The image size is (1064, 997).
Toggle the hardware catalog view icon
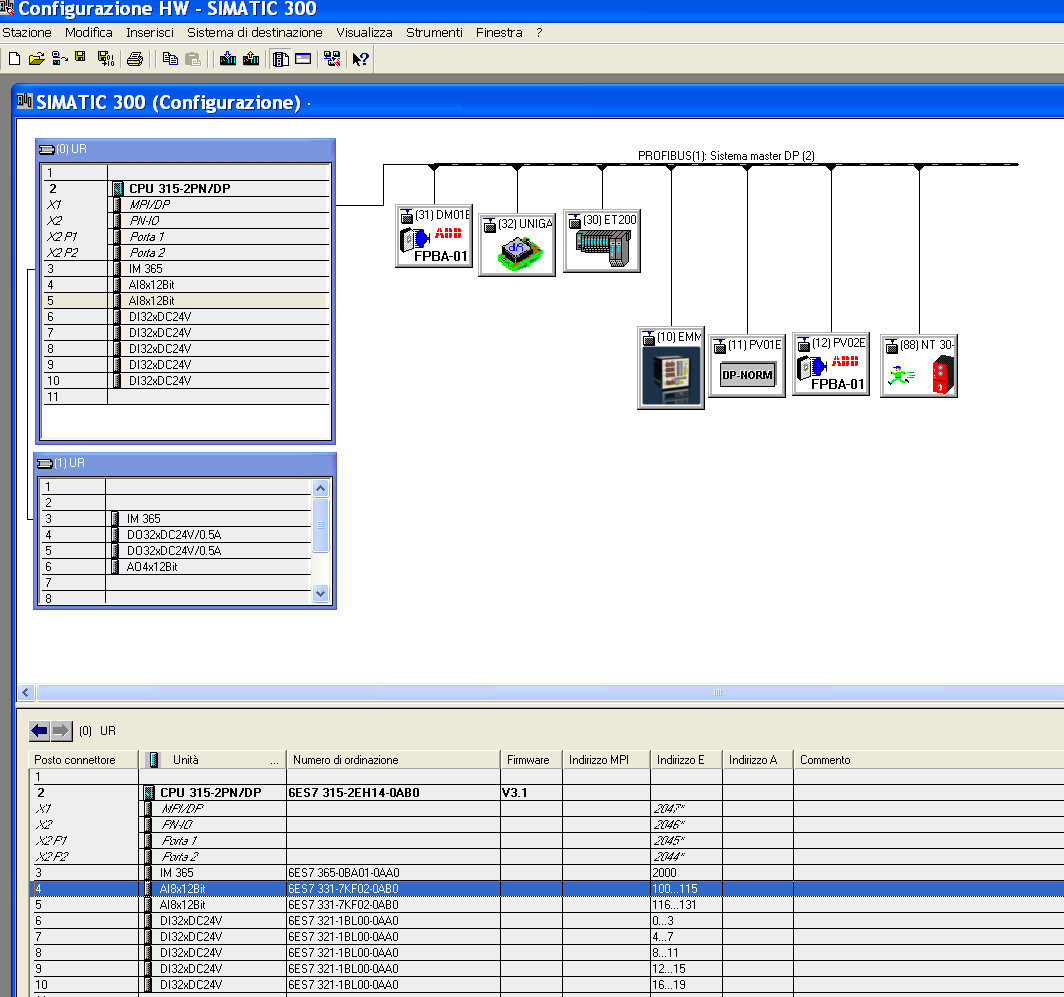pyautogui.click(x=280, y=59)
